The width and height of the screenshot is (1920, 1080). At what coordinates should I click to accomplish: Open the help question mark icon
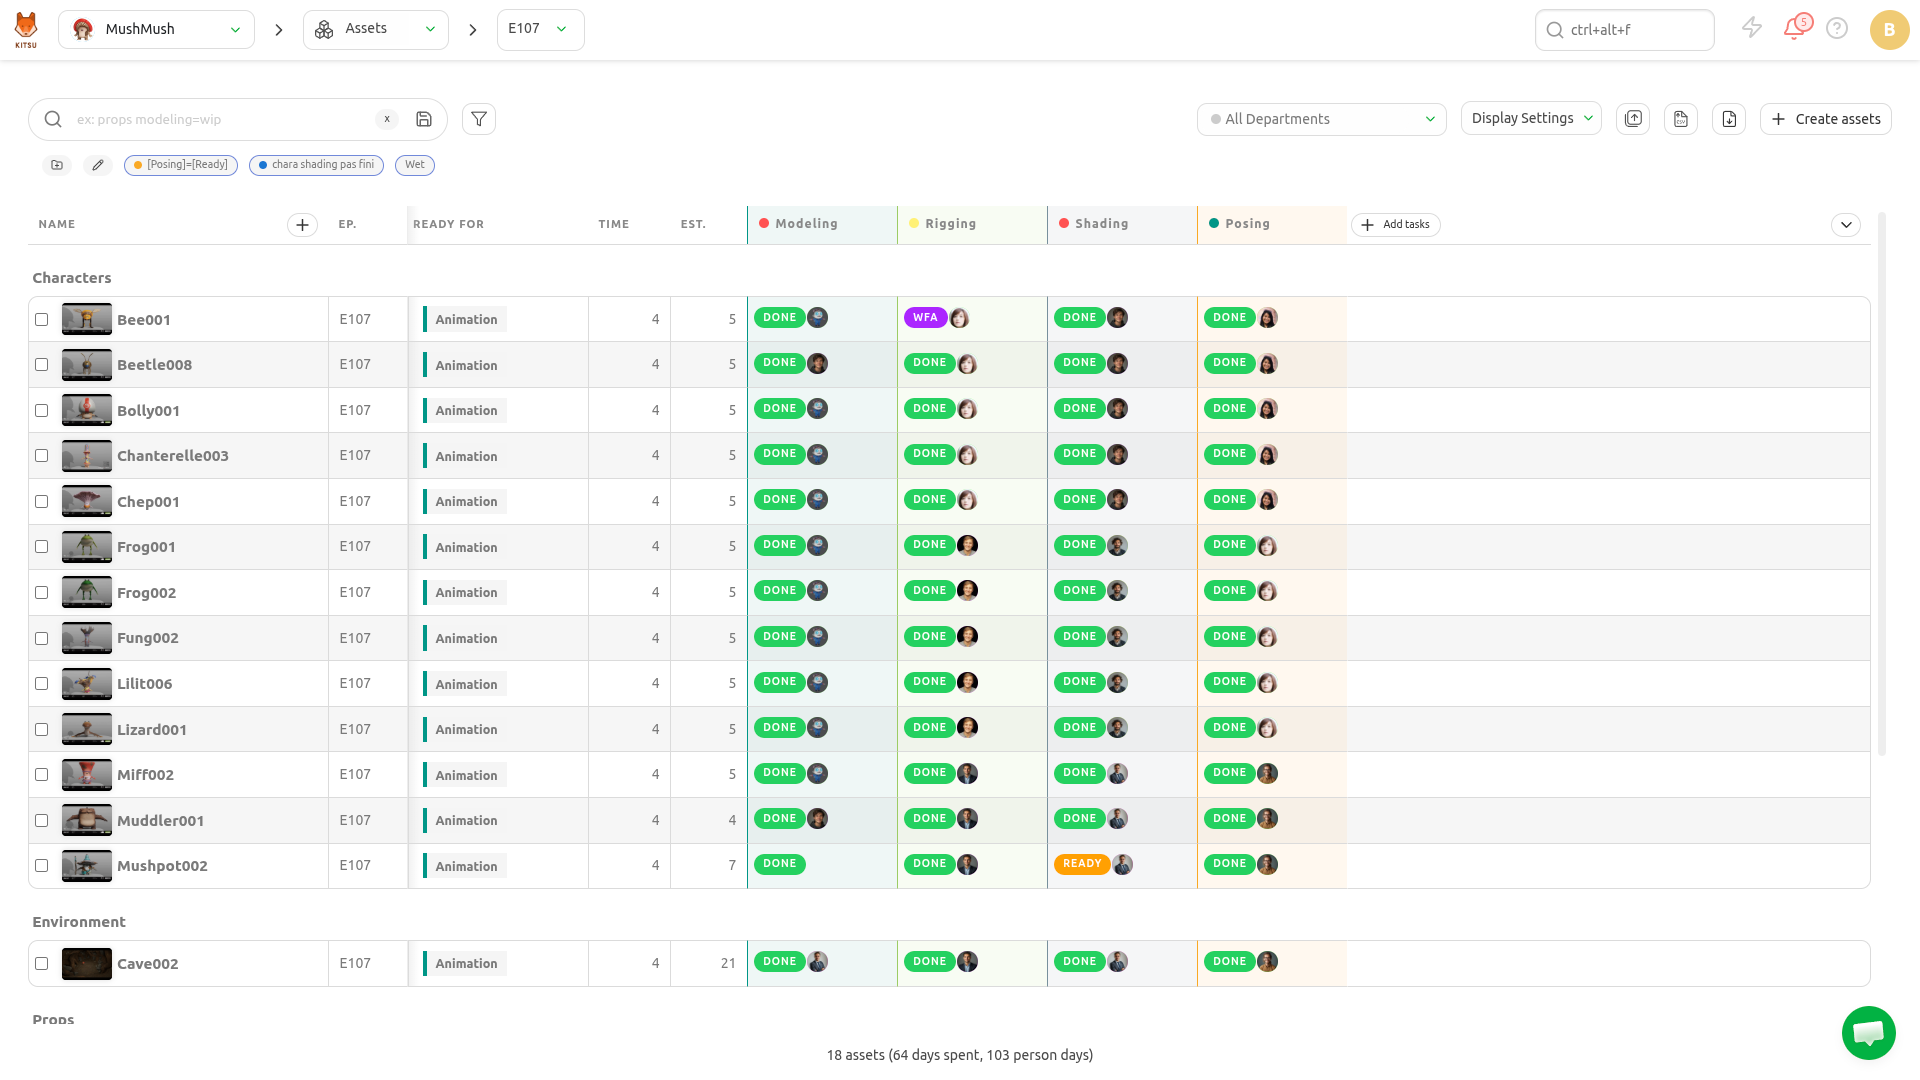[1837, 28]
